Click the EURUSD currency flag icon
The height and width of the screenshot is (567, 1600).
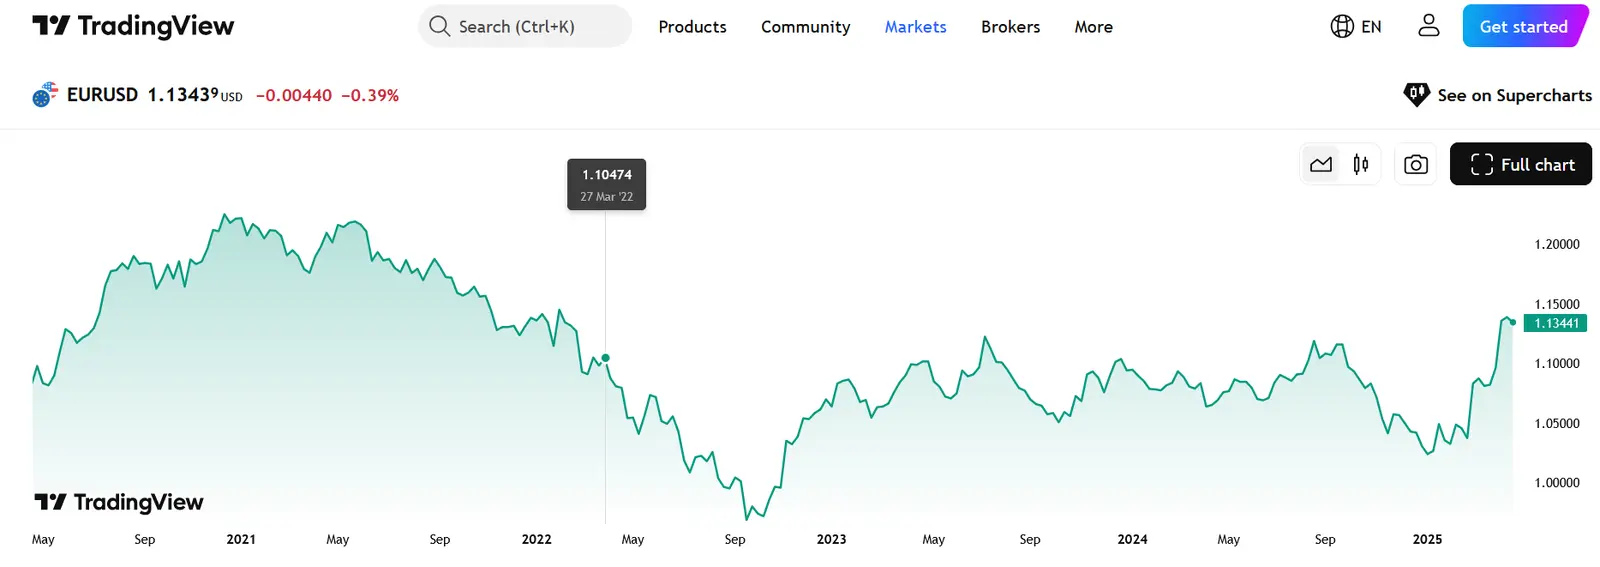point(45,95)
